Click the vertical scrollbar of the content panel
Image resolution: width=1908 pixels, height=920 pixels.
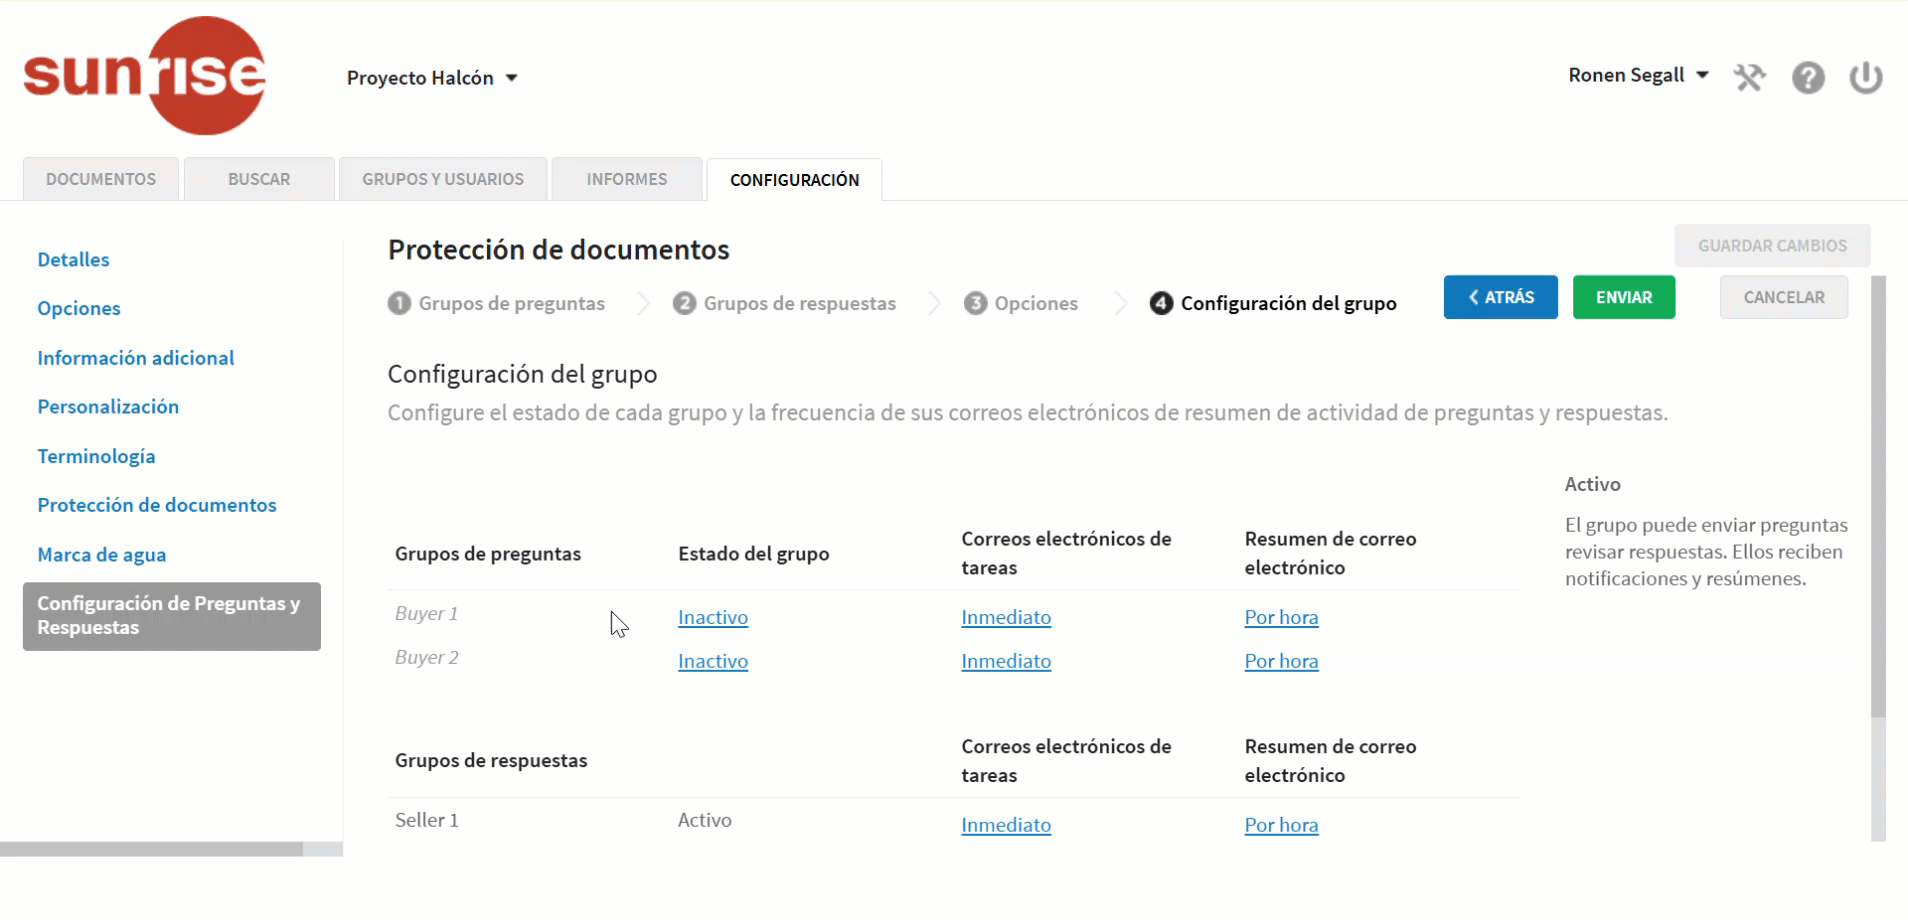pos(1878,497)
